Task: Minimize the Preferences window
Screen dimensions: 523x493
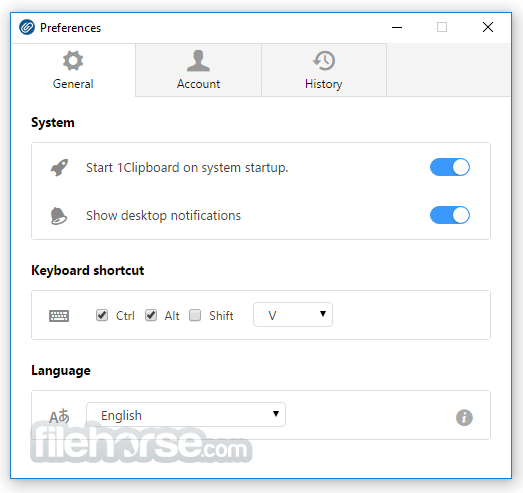Action: coord(397,27)
